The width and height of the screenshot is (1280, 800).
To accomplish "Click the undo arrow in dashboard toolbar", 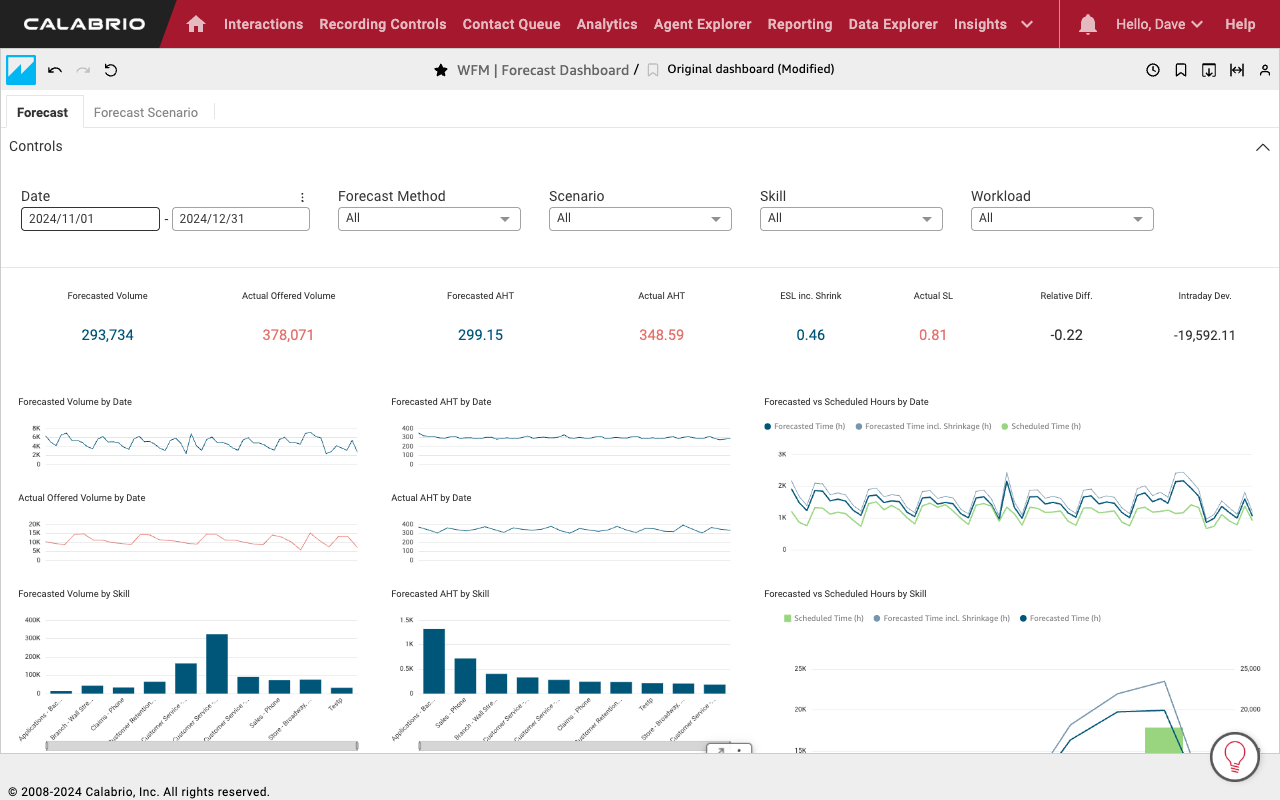I will pos(55,70).
